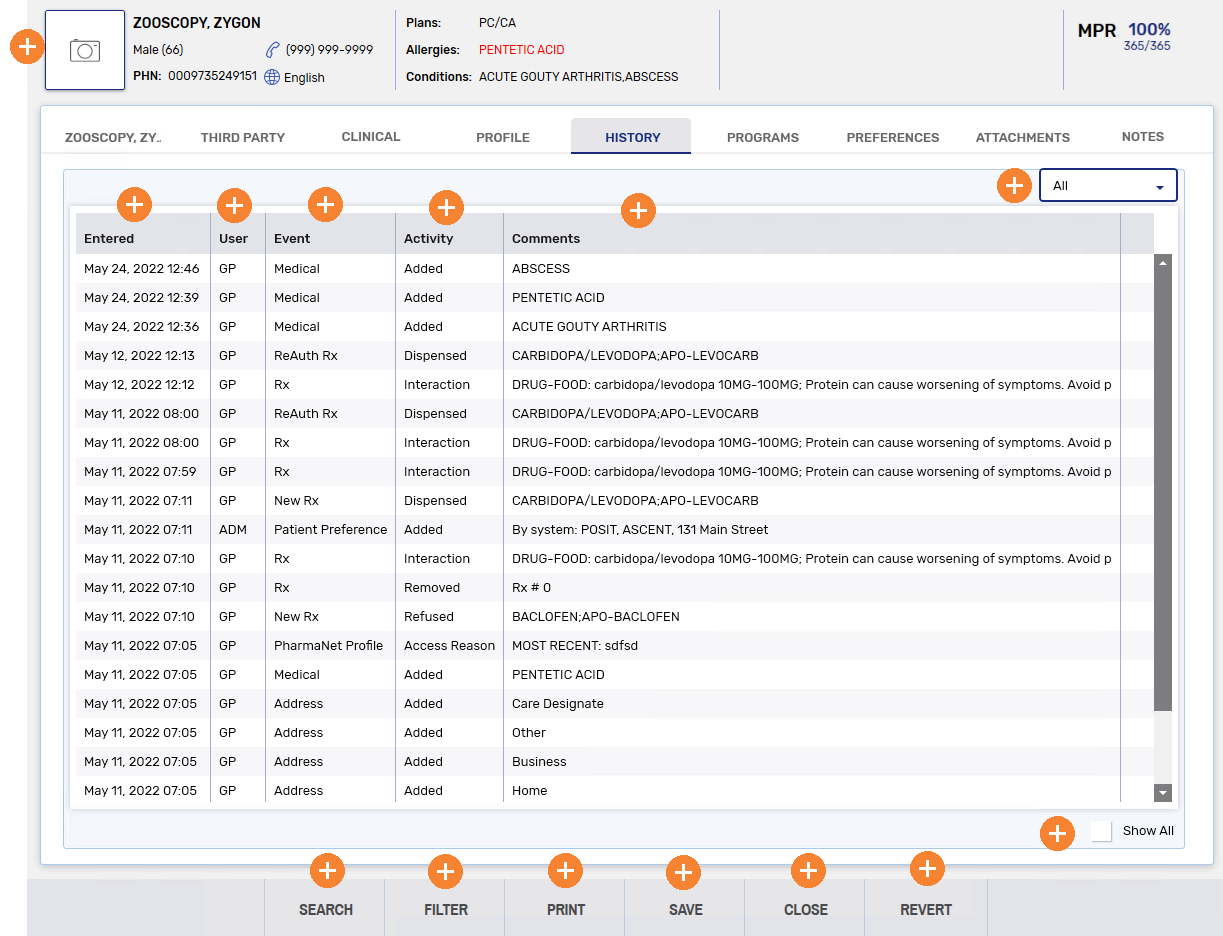
Task: Click the patient photo camera icon
Action: click(85, 51)
